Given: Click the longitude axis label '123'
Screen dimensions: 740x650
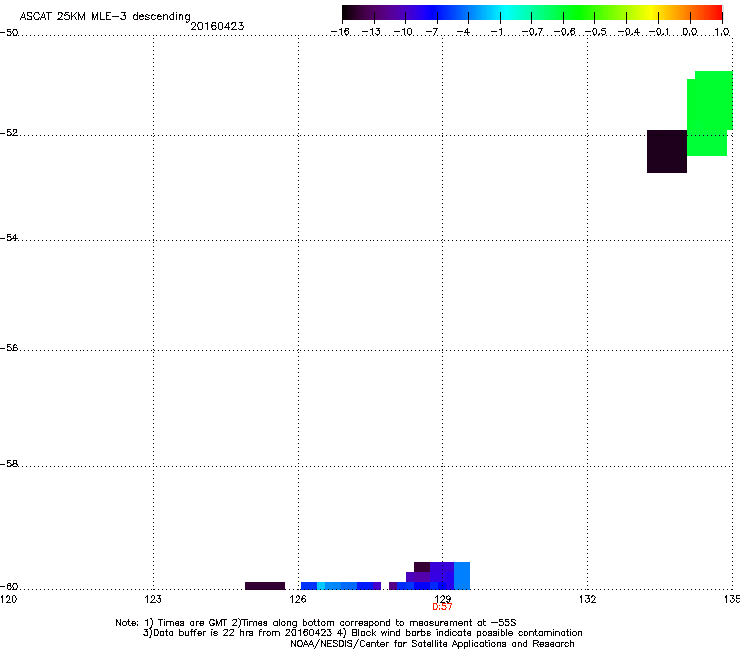Looking at the screenshot, I should click(153, 599).
